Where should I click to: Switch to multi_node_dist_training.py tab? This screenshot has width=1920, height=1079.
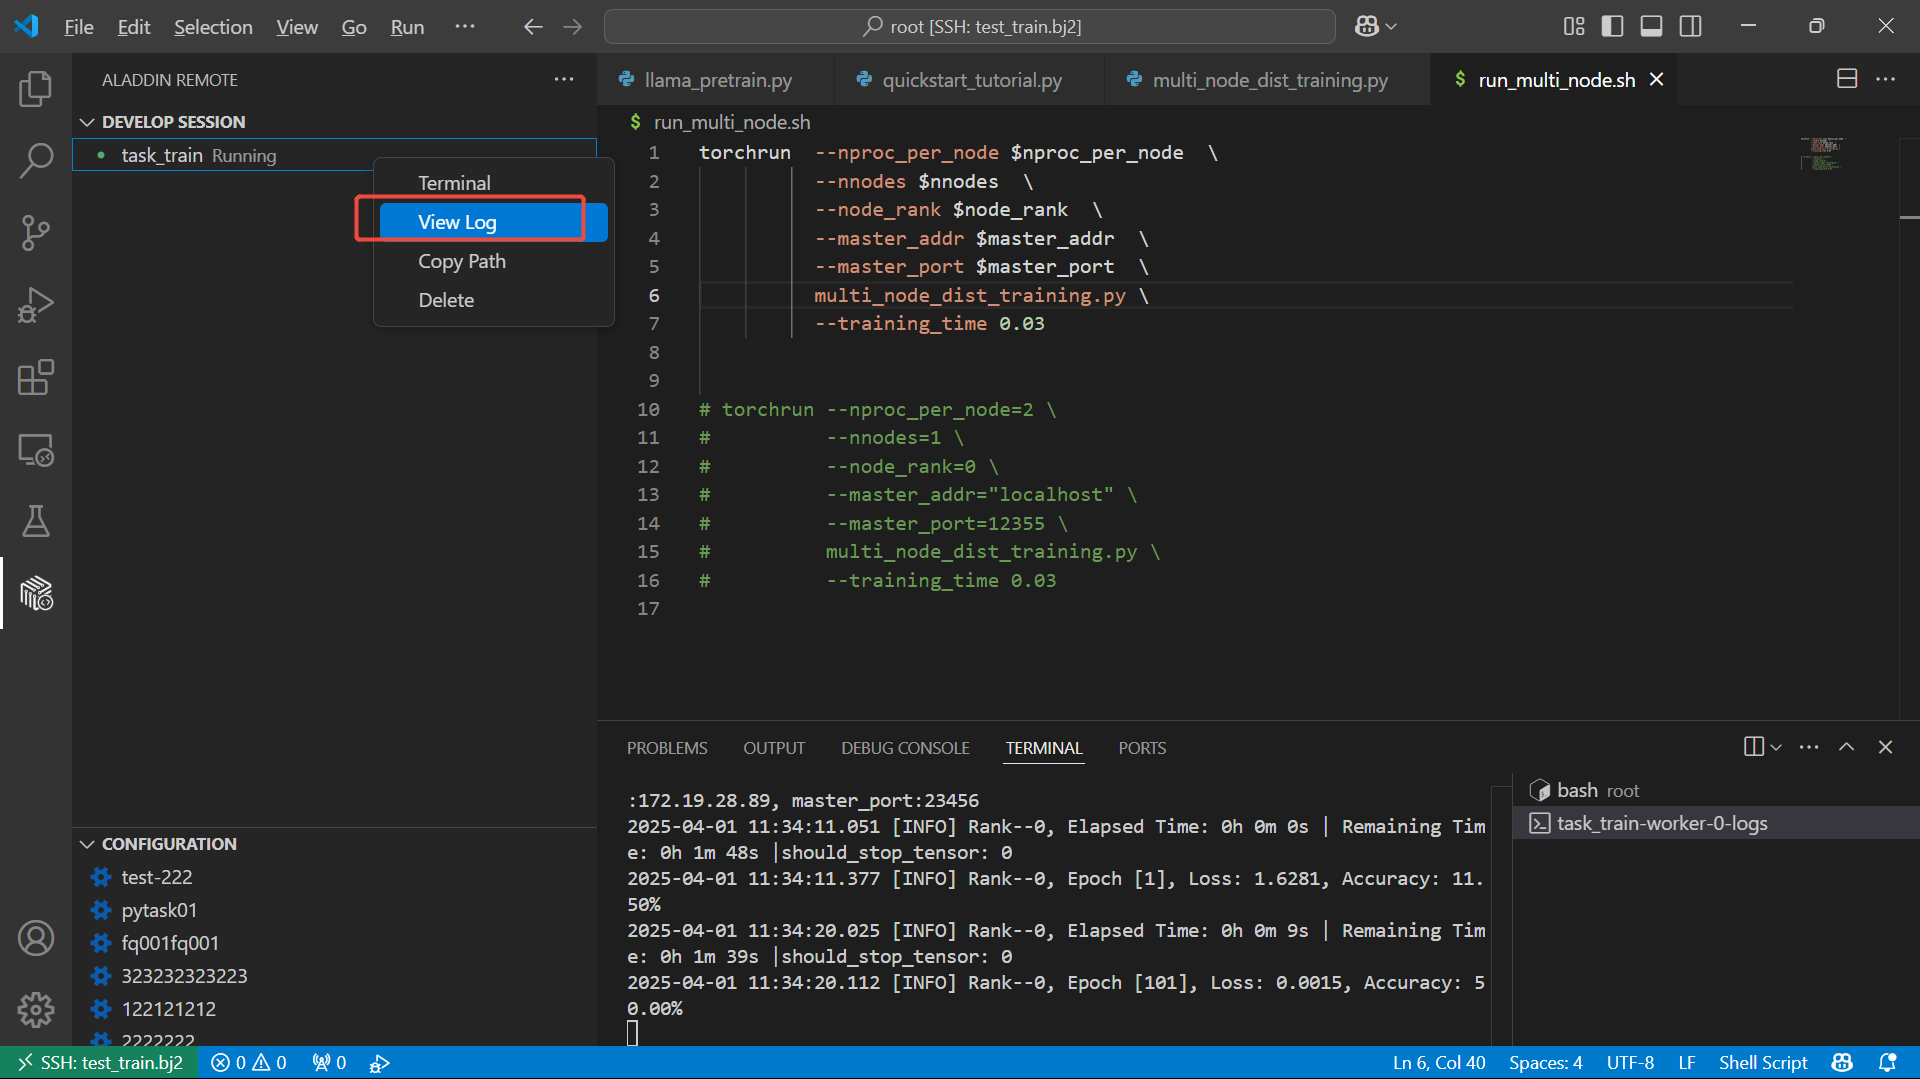(x=1268, y=80)
